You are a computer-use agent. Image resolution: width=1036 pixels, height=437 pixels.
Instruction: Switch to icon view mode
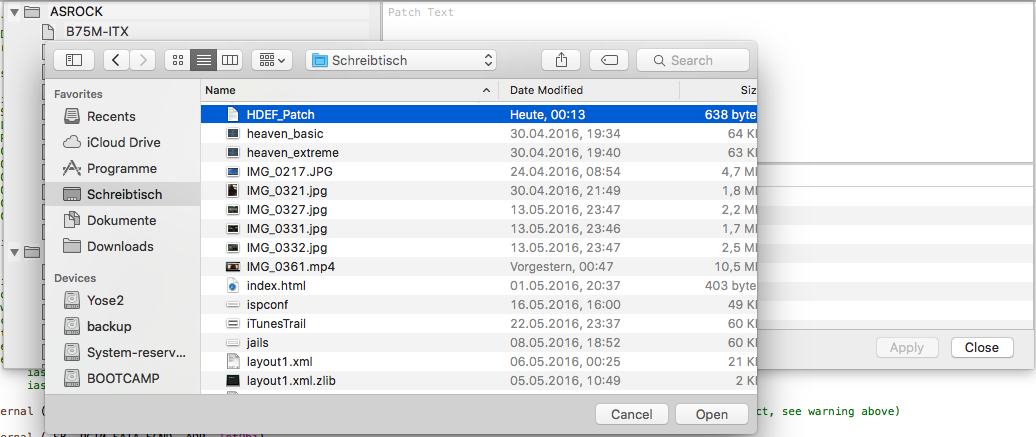178,60
